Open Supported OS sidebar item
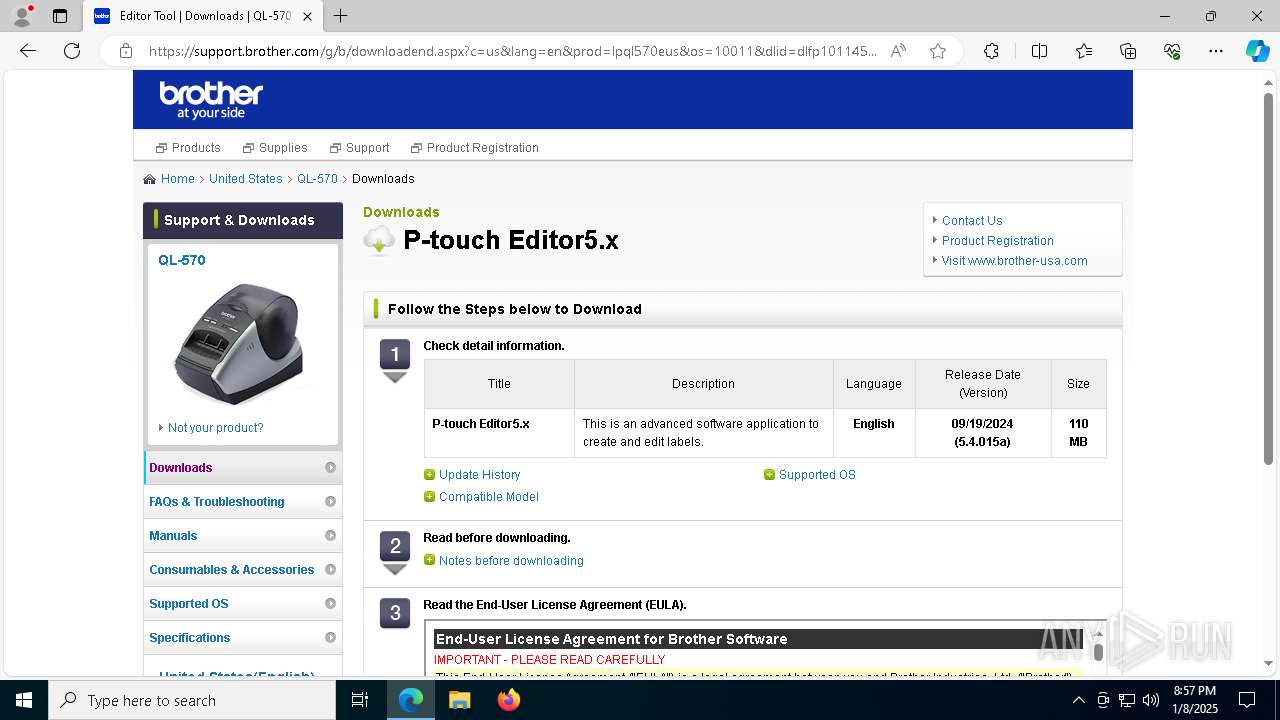The height and width of the screenshot is (720, 1280). (x=243, y=604)
